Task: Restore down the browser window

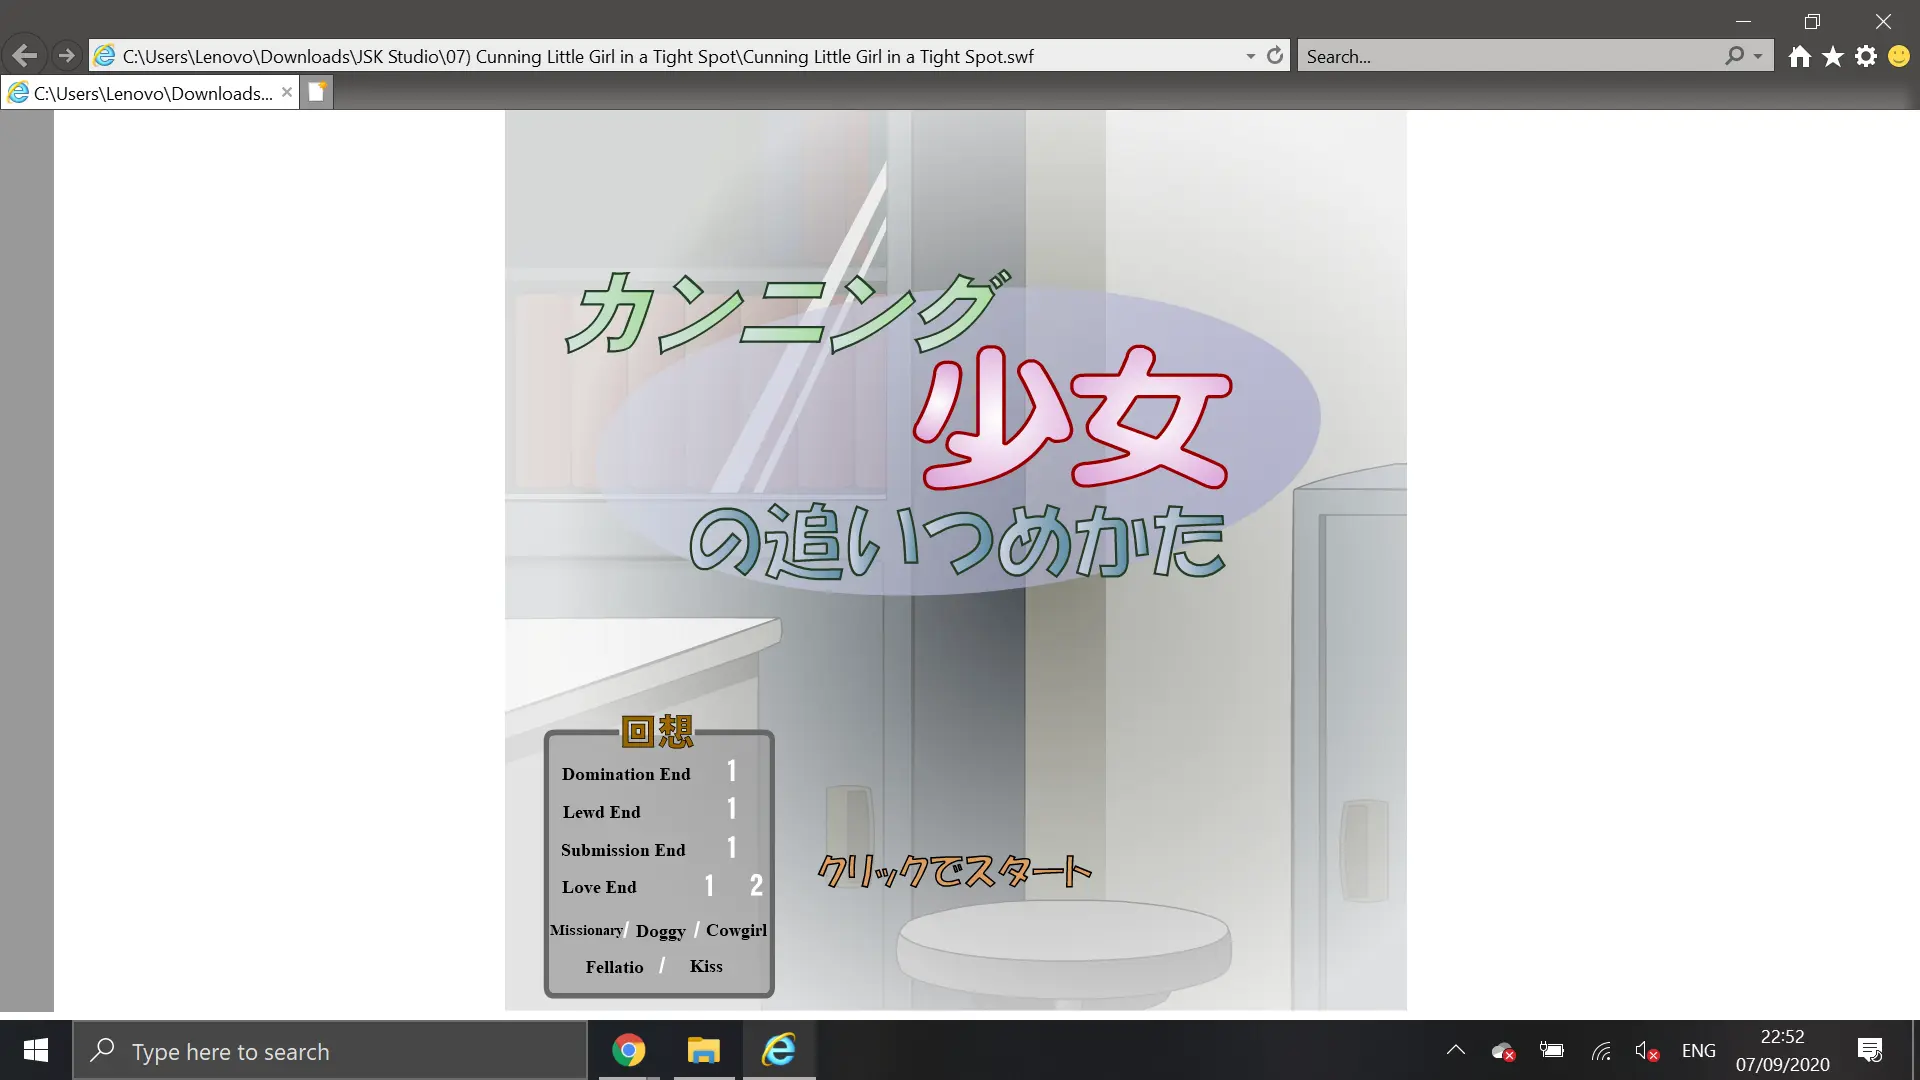Action: point(1812,21)
